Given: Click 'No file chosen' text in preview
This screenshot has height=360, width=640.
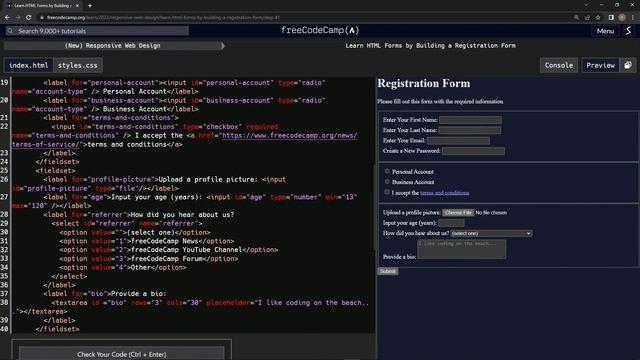Looking at the screenshot, I should [491, 213].
